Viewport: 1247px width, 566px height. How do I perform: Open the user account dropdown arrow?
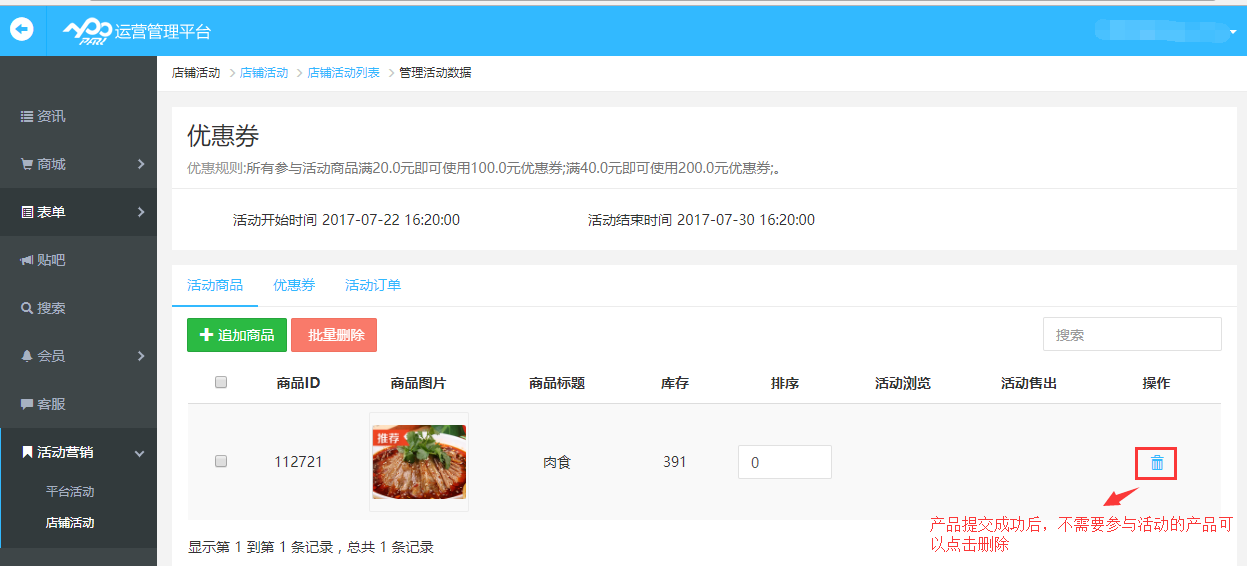point(1233,32)
